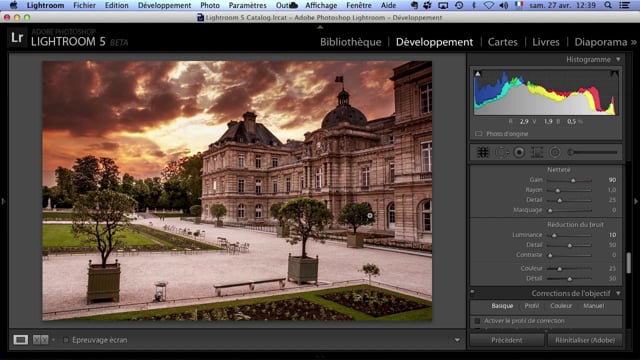640x360 pixels.
Task: Enable Activer le profil de correction
Action: 477,321
